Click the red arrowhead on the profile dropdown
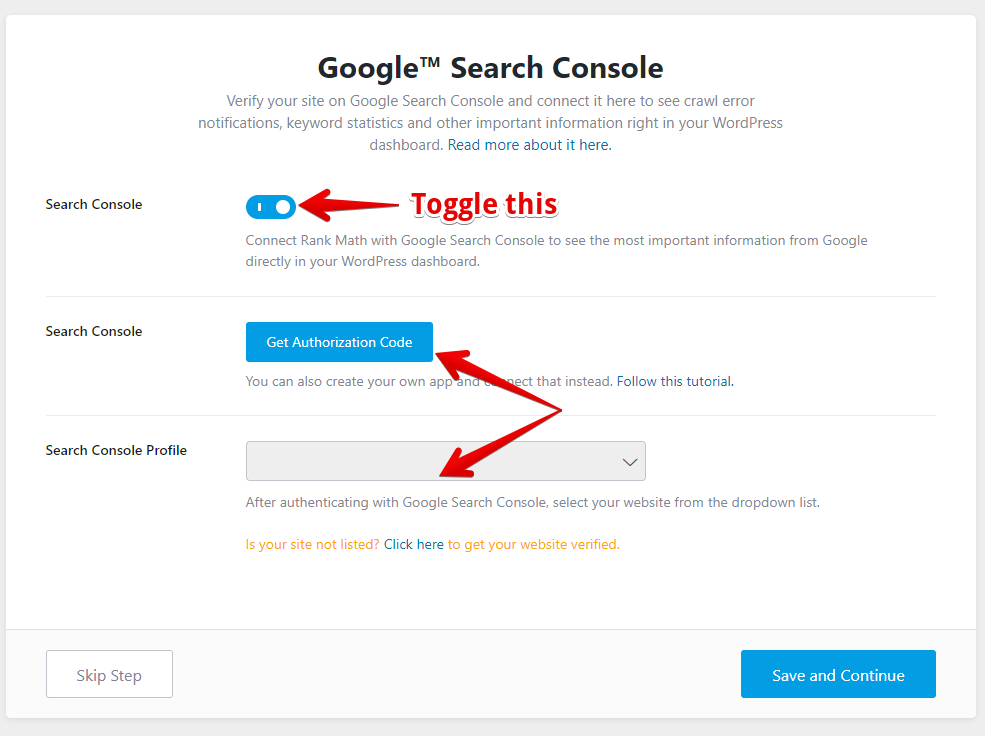 tap(456, 464)
